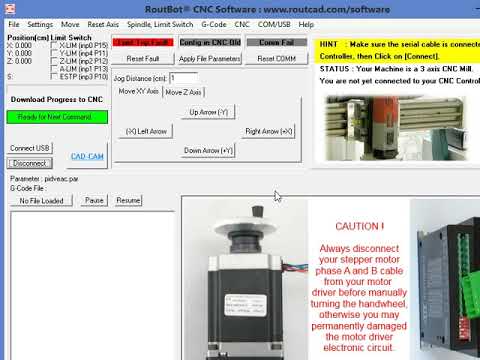
Task: Jog with the Up Arrow (-Y) button
Action: [208, 112]
